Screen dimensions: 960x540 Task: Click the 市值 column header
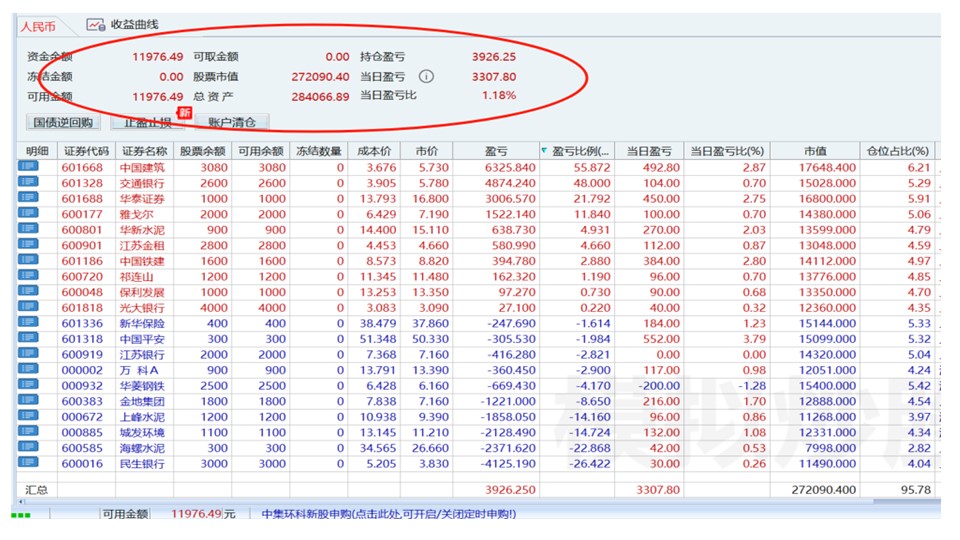[816, 151]
